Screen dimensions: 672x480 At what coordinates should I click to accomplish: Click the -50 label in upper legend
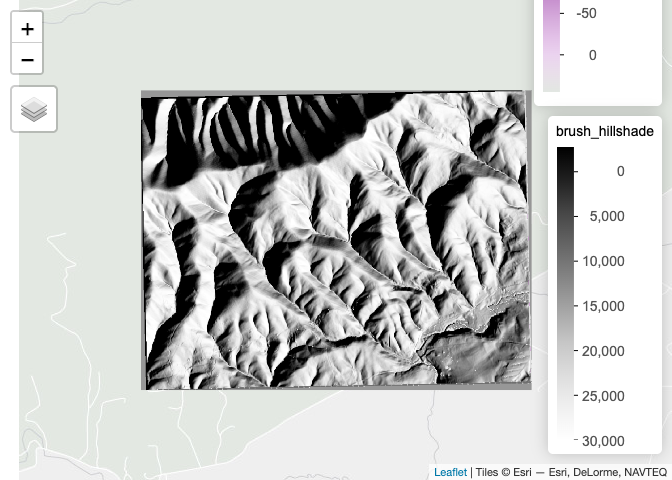pos(586,14)
